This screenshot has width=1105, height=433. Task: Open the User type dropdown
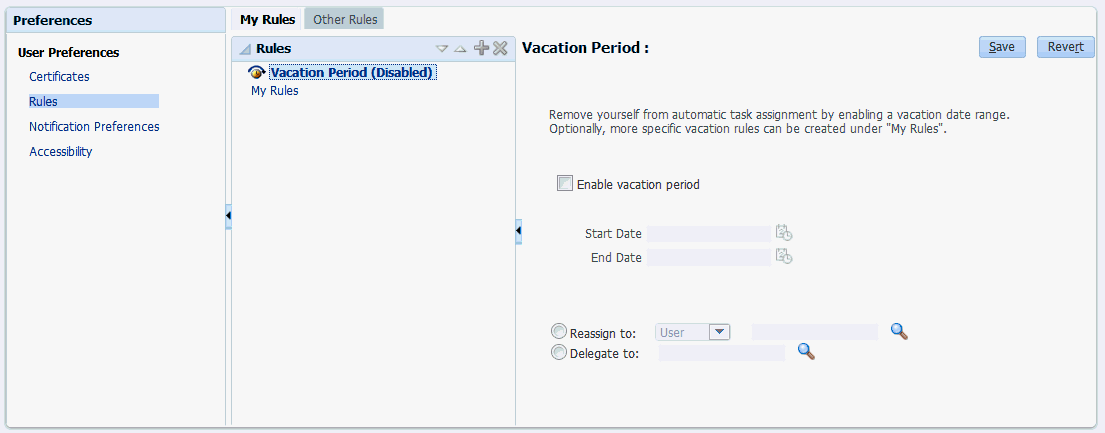click(x=719, y=332)
